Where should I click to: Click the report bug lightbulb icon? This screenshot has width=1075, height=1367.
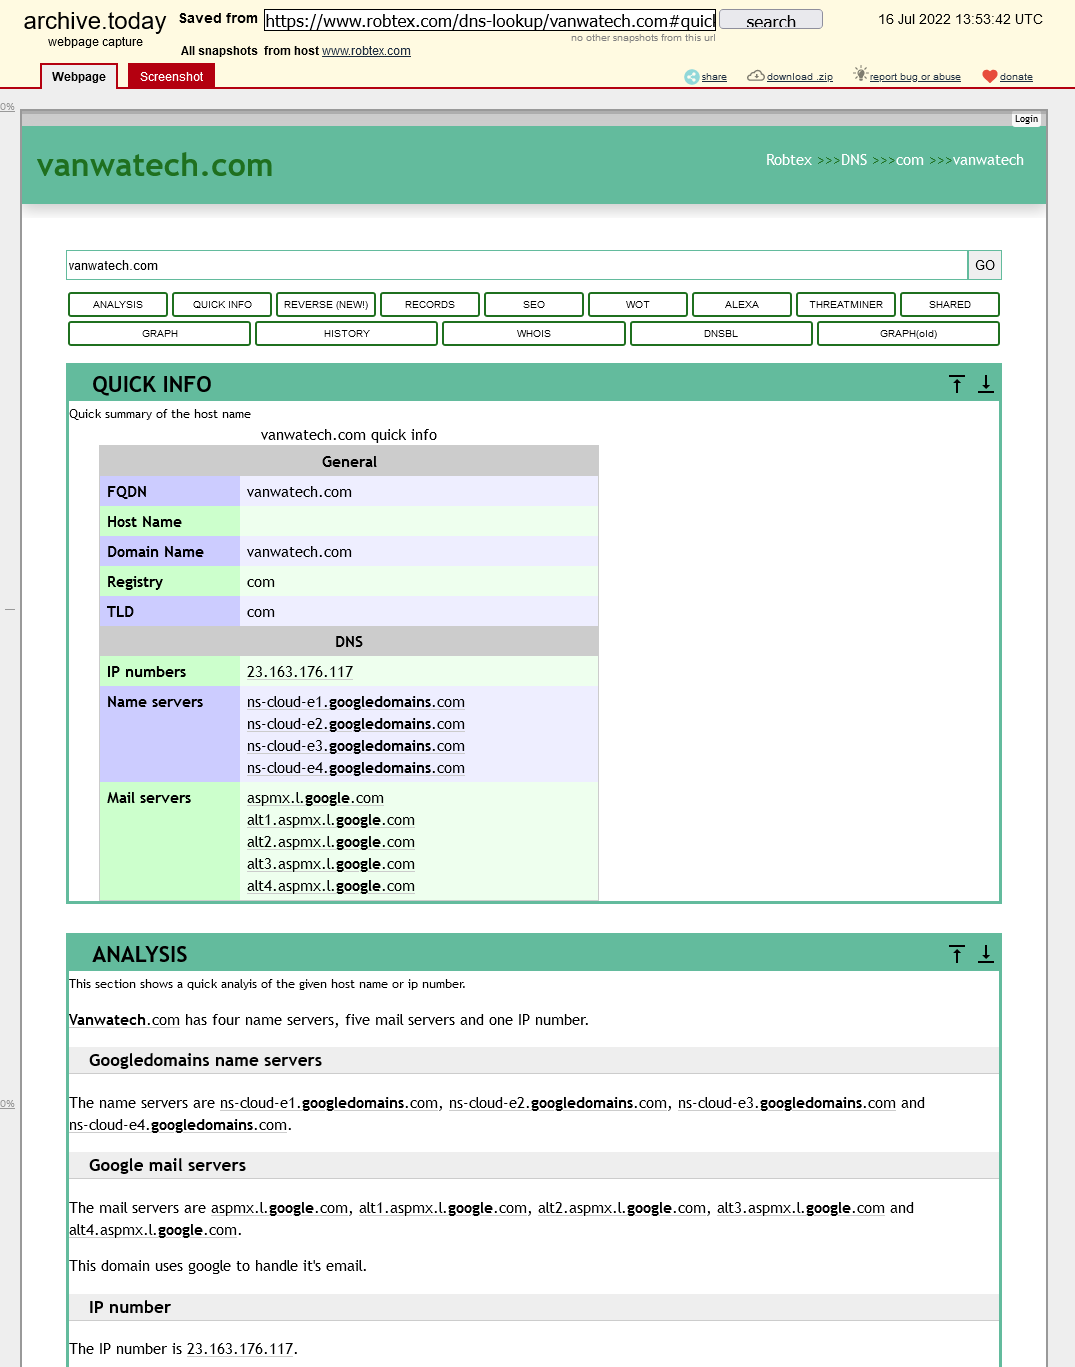click(x=860, y=74)
